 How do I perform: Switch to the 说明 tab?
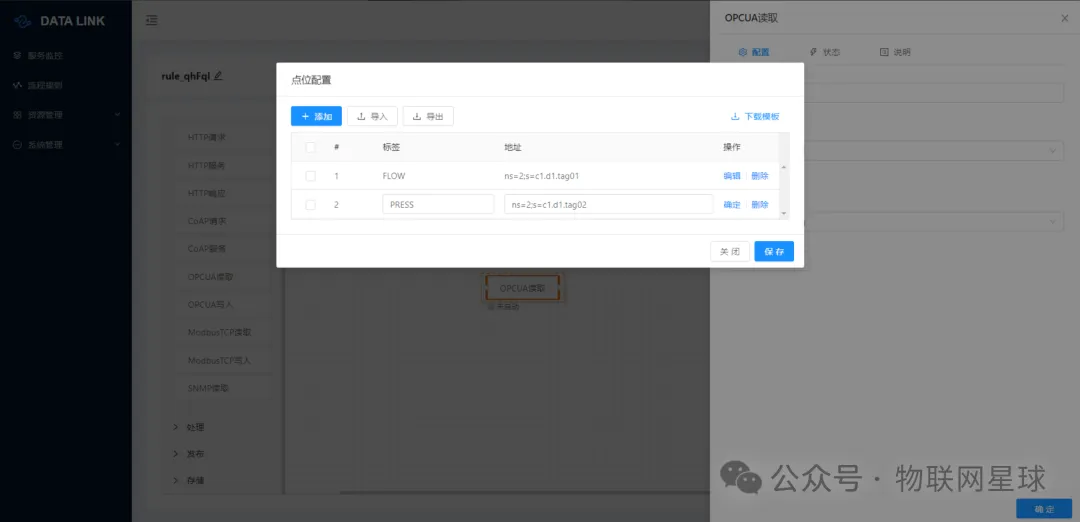tap(895, 52)
